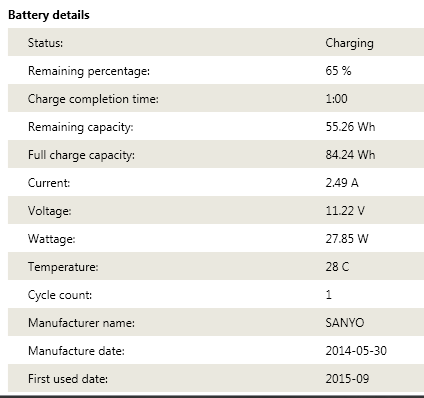Click the 11.22 V value

click(x=345, y=211)
